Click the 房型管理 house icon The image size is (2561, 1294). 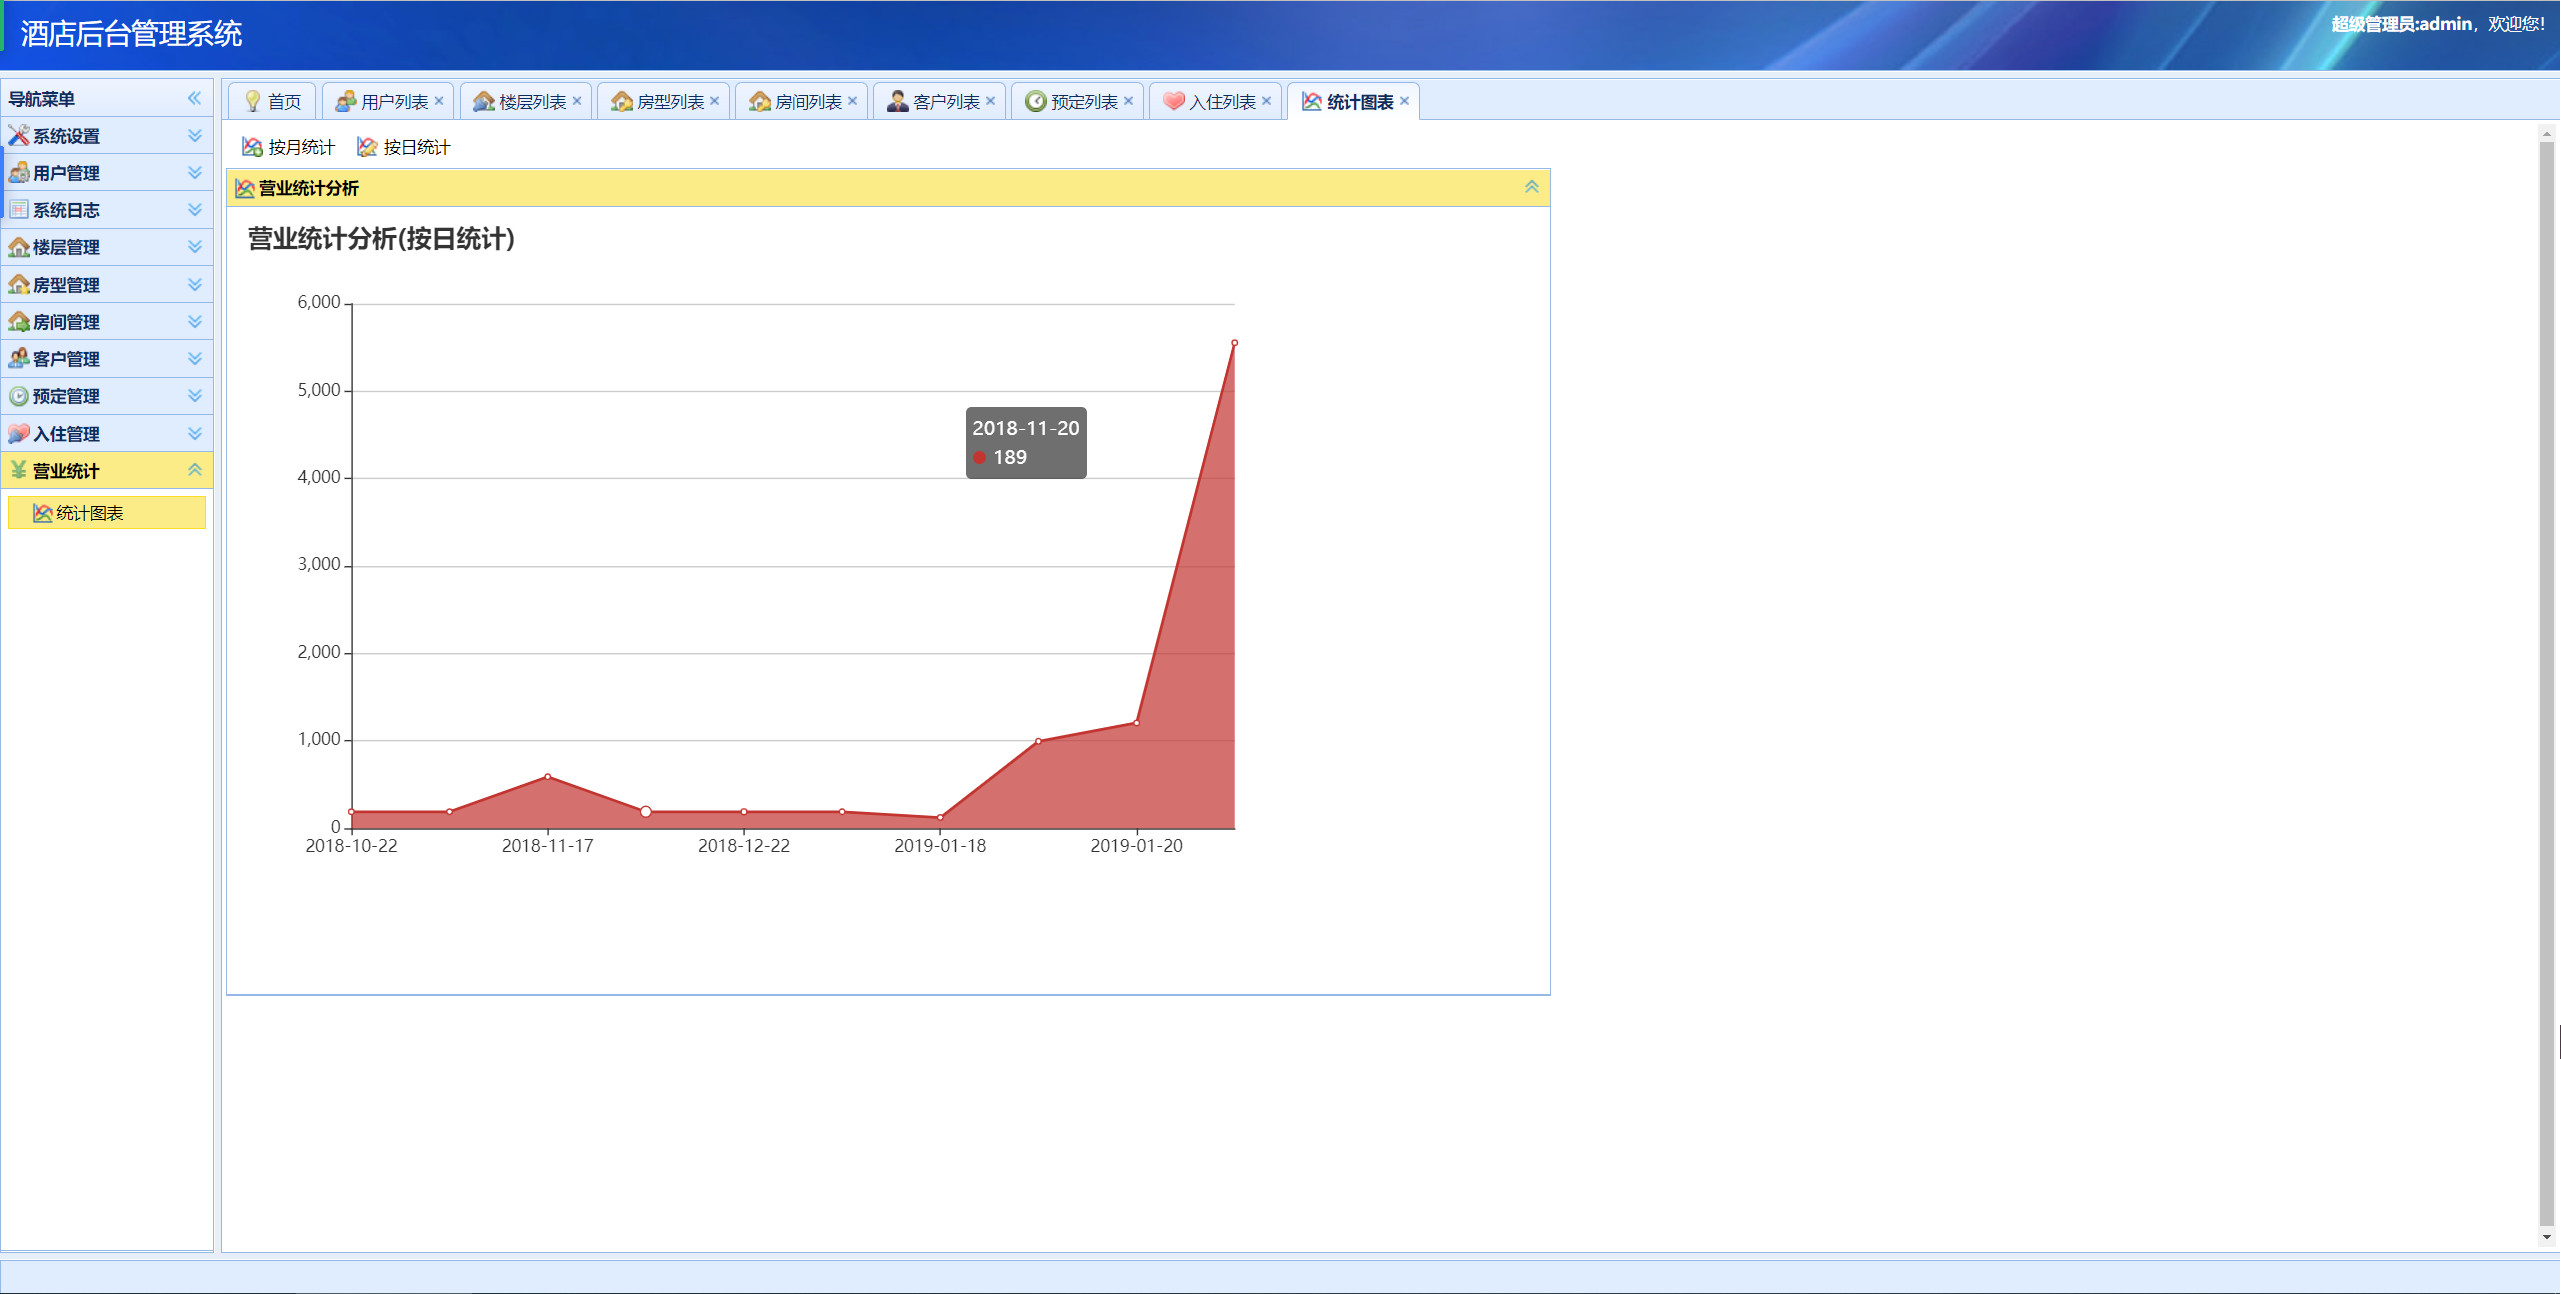point(18,284)
